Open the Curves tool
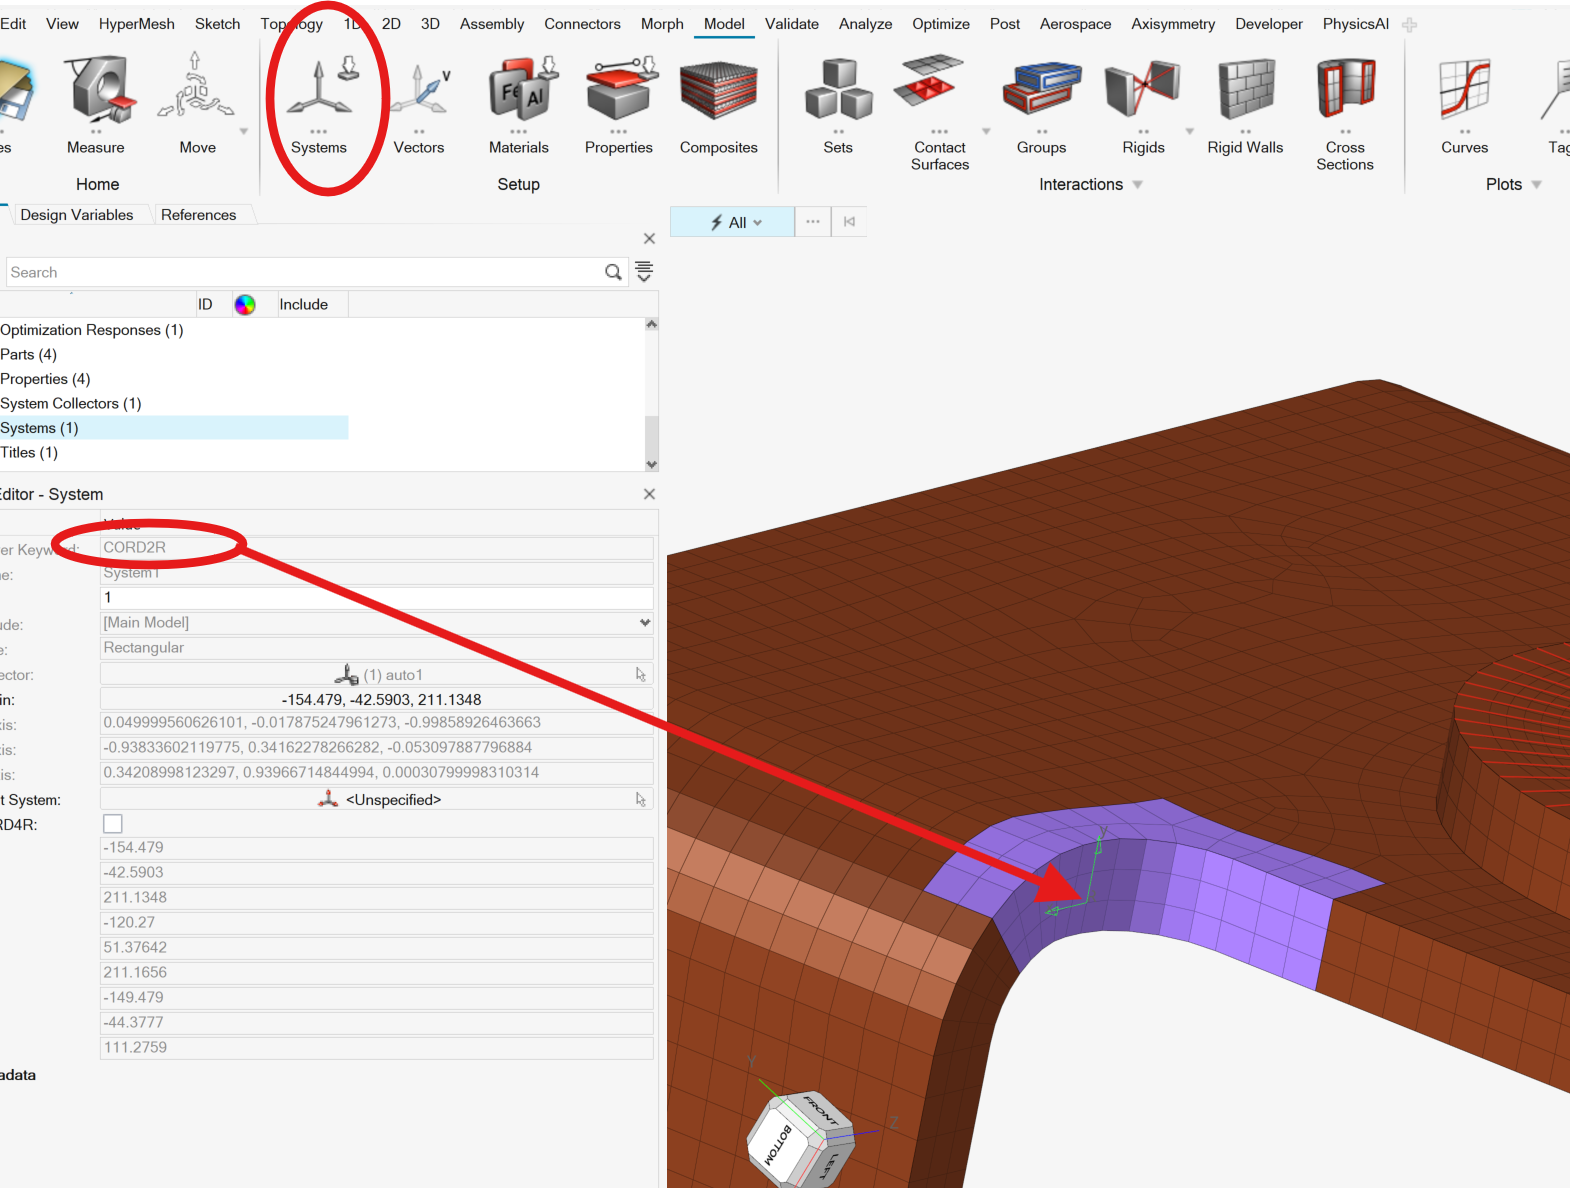 pyautogui.click(x=1464, y=105)
